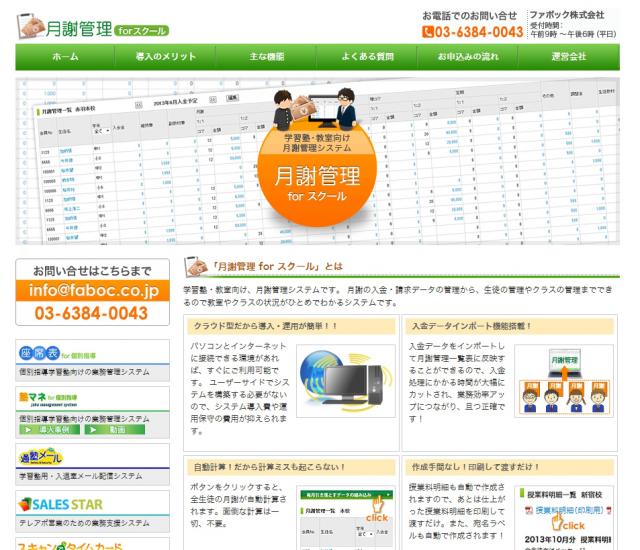
Task: Open the 運営会社 navigation item
Action: tap(569, 57)
